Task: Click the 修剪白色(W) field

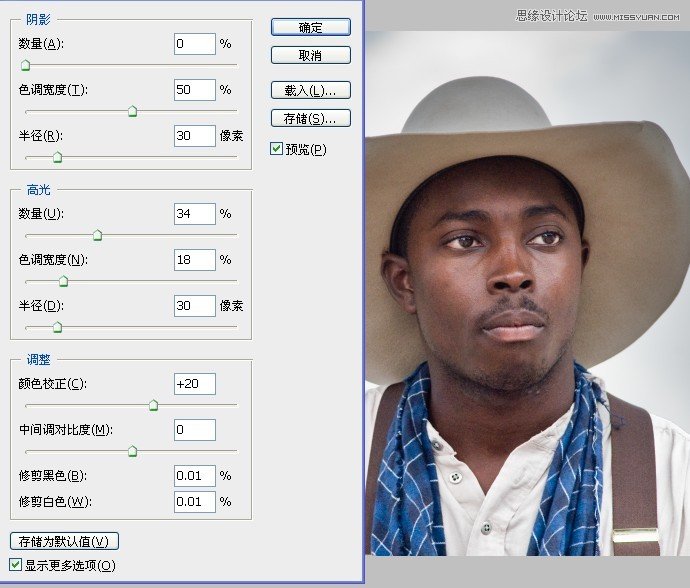Action: tap(195, 502)
